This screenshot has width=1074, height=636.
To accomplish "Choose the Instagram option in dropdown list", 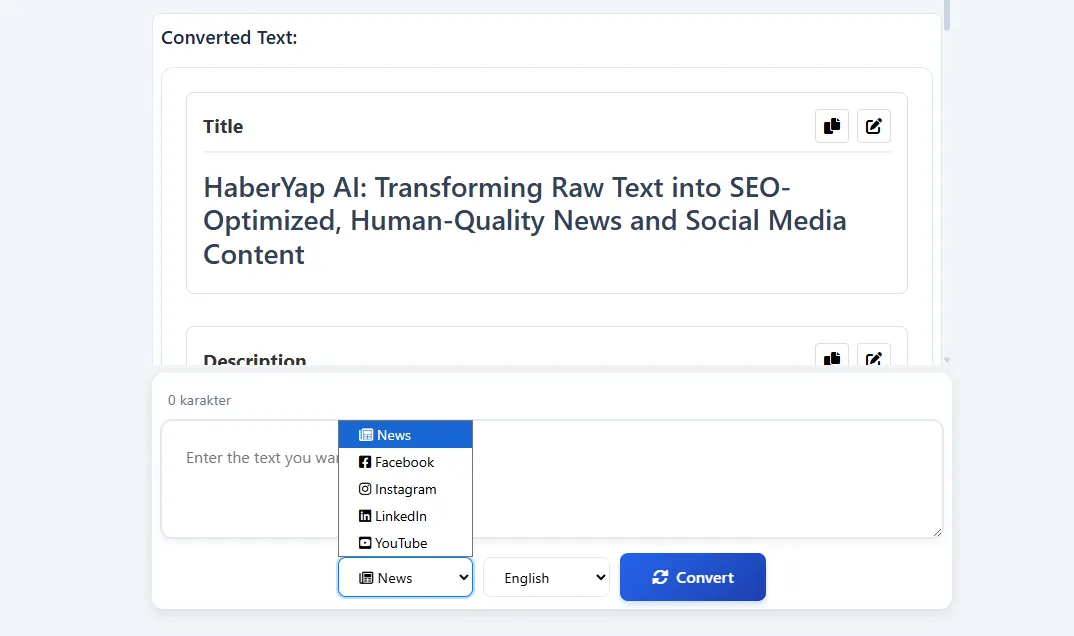I will (405, 489).
